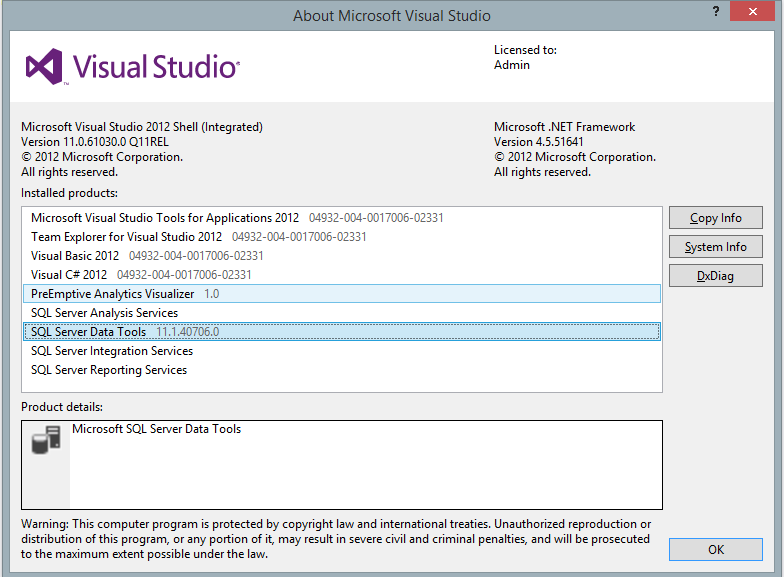784x577 pixels.
Task: Click the help question mark icon
Action: pos(716,11)
